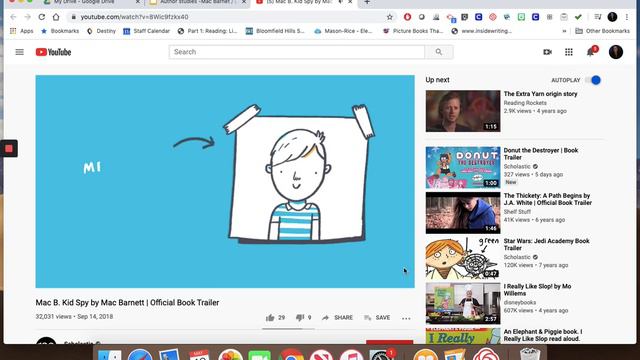Open the YouTube hamburger guide menu
640x360 pixels.
[20, 52]
